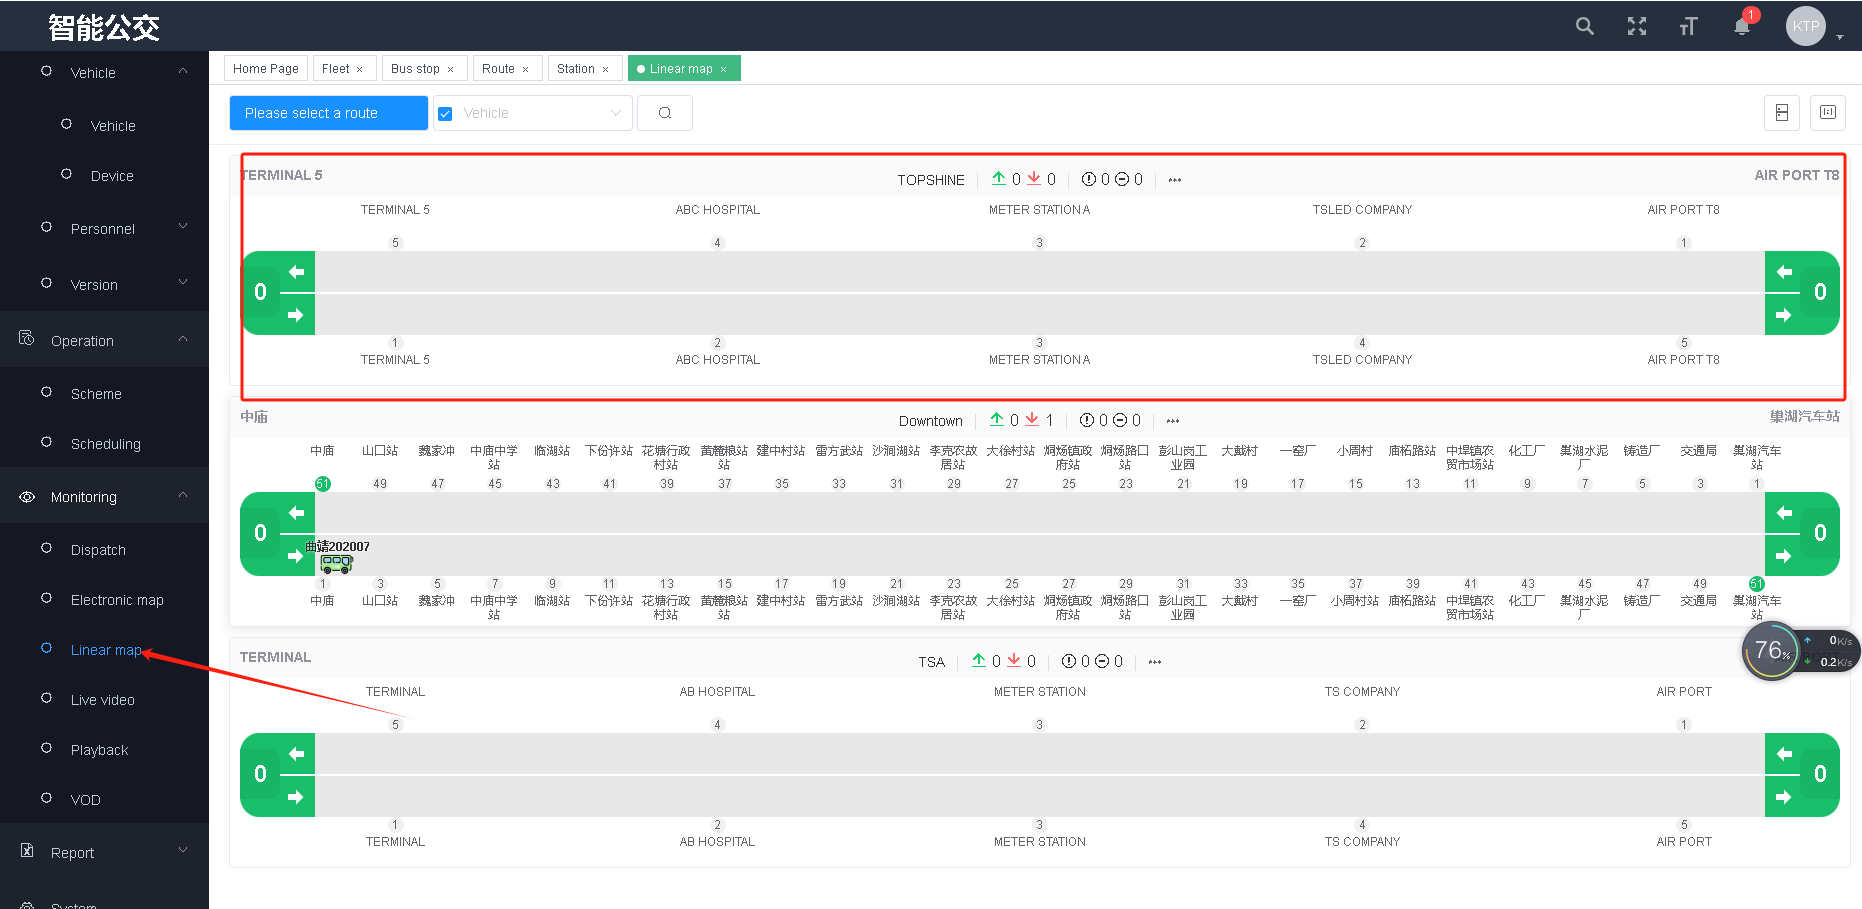Close the Linear map tab
This screenshot has height=909, width=1862.
(x=724, y=69)
